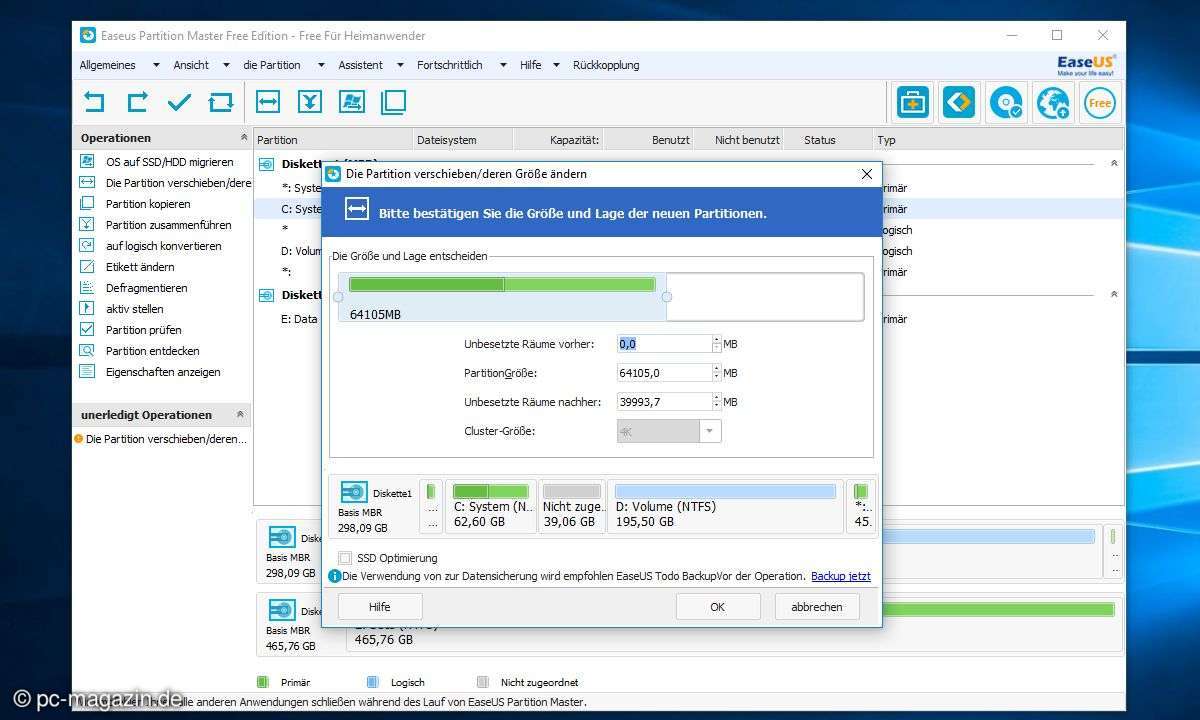
Task: Click the aktiv stellen flag icon
Action: [x=87, y=309]
